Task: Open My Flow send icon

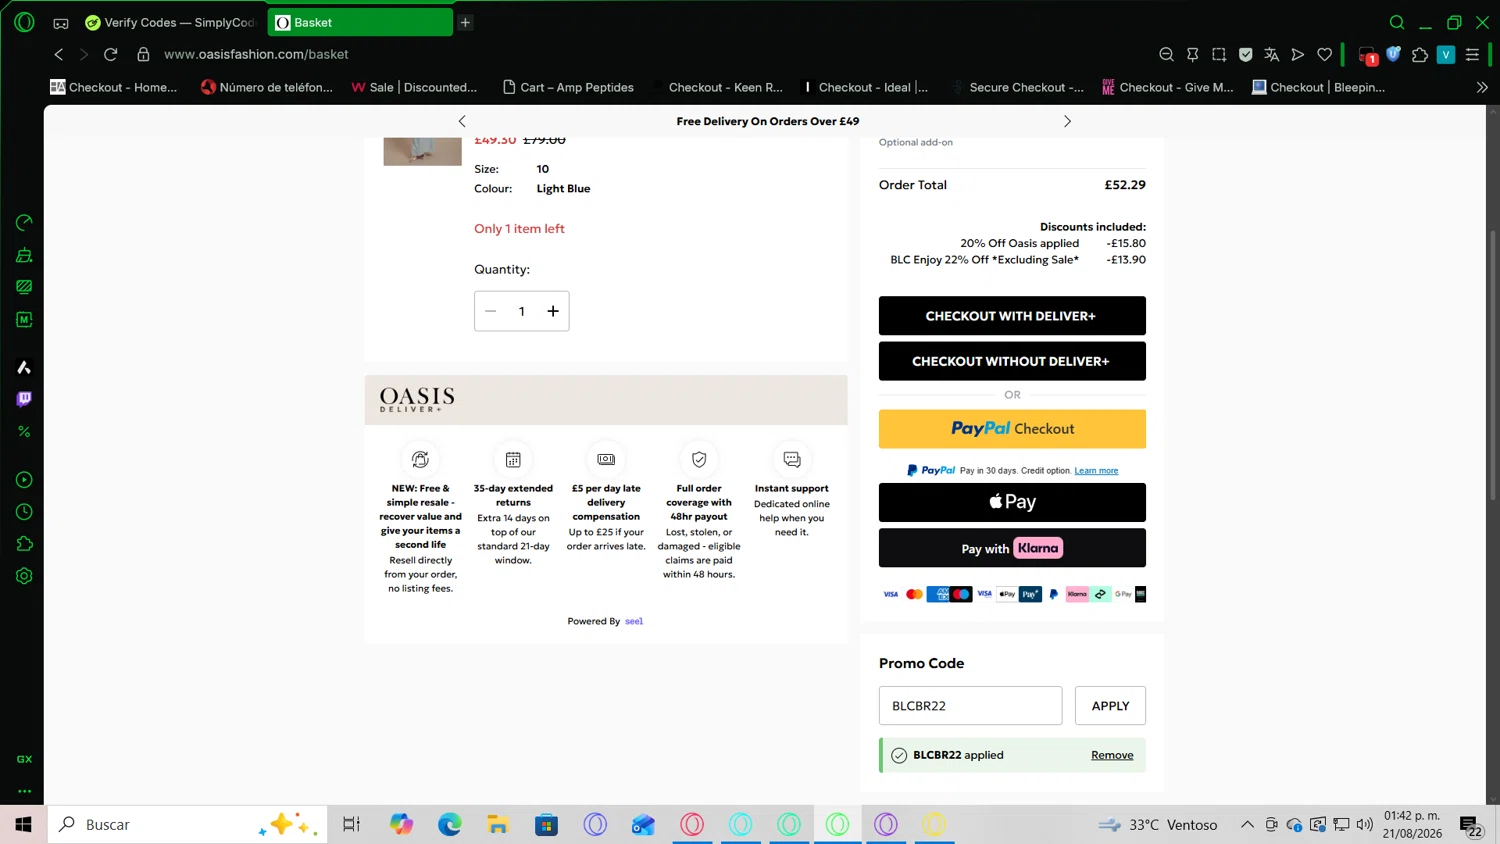Action: 1298,55
